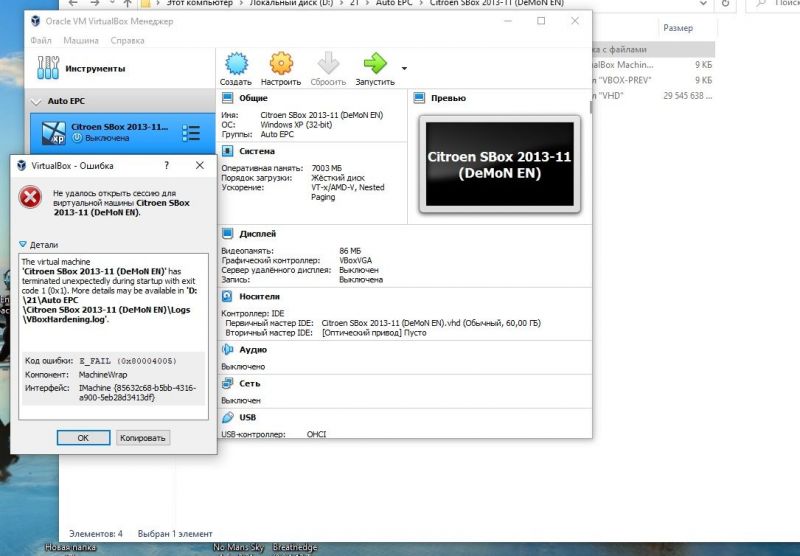Open Explorer address bar history dropdown
This screenshot has width=800, height=556.
pos(703,3)
